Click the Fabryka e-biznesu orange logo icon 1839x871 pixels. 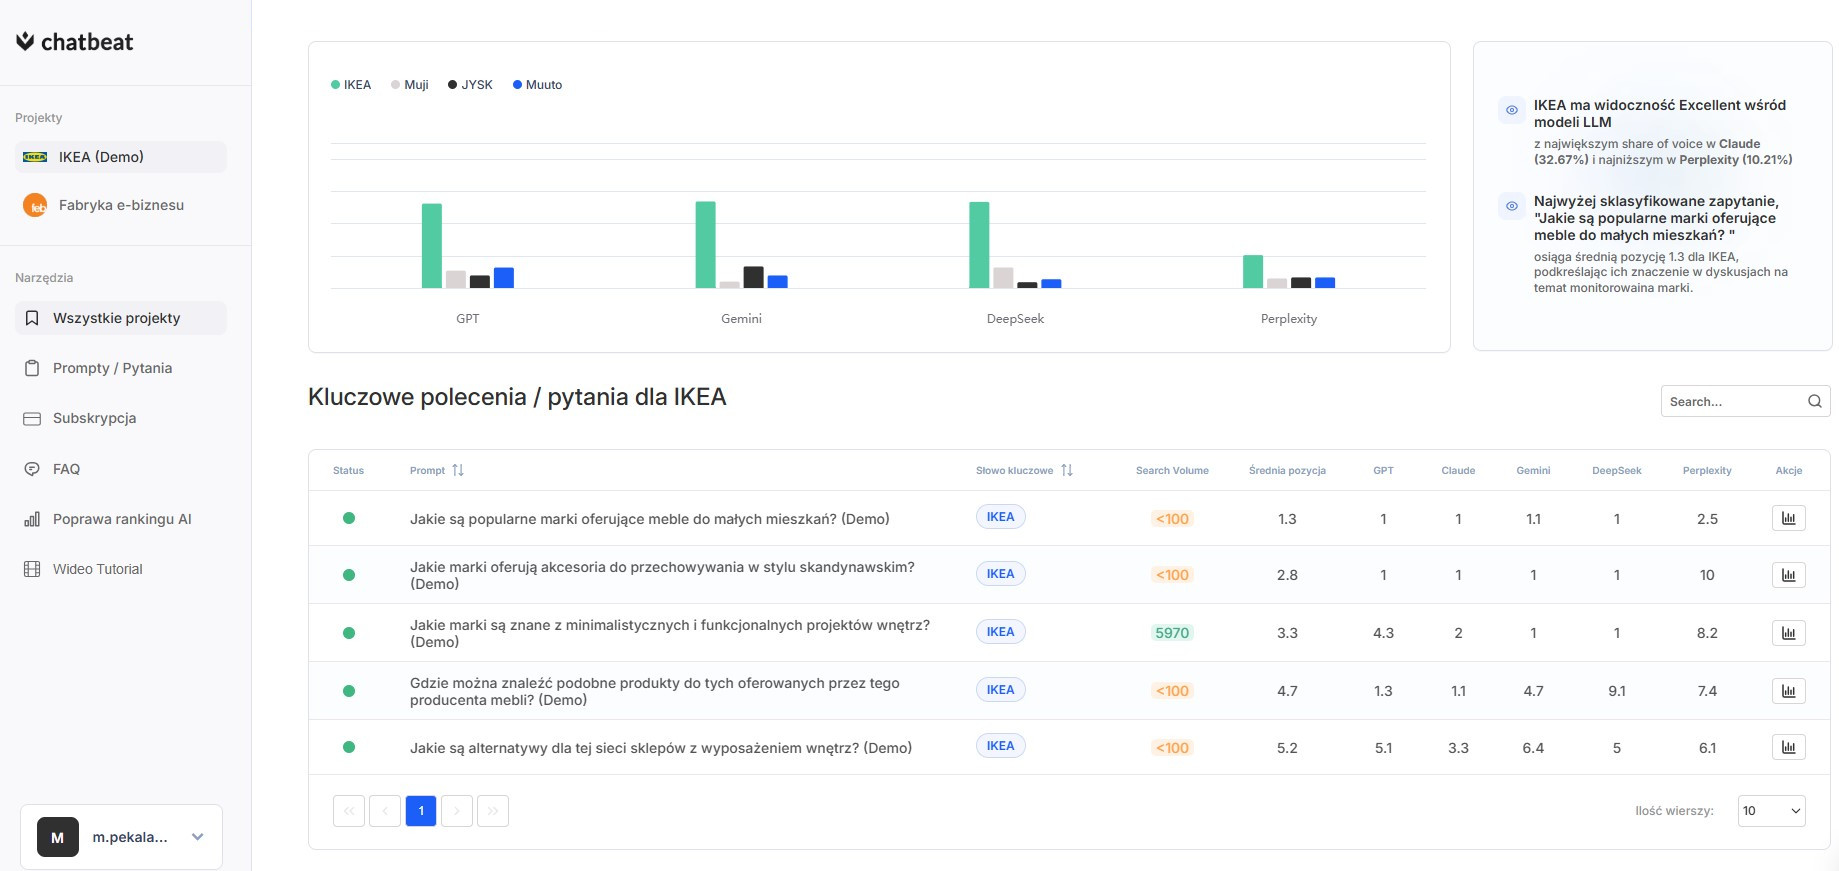pyautogui.click(x=35, y=205)
